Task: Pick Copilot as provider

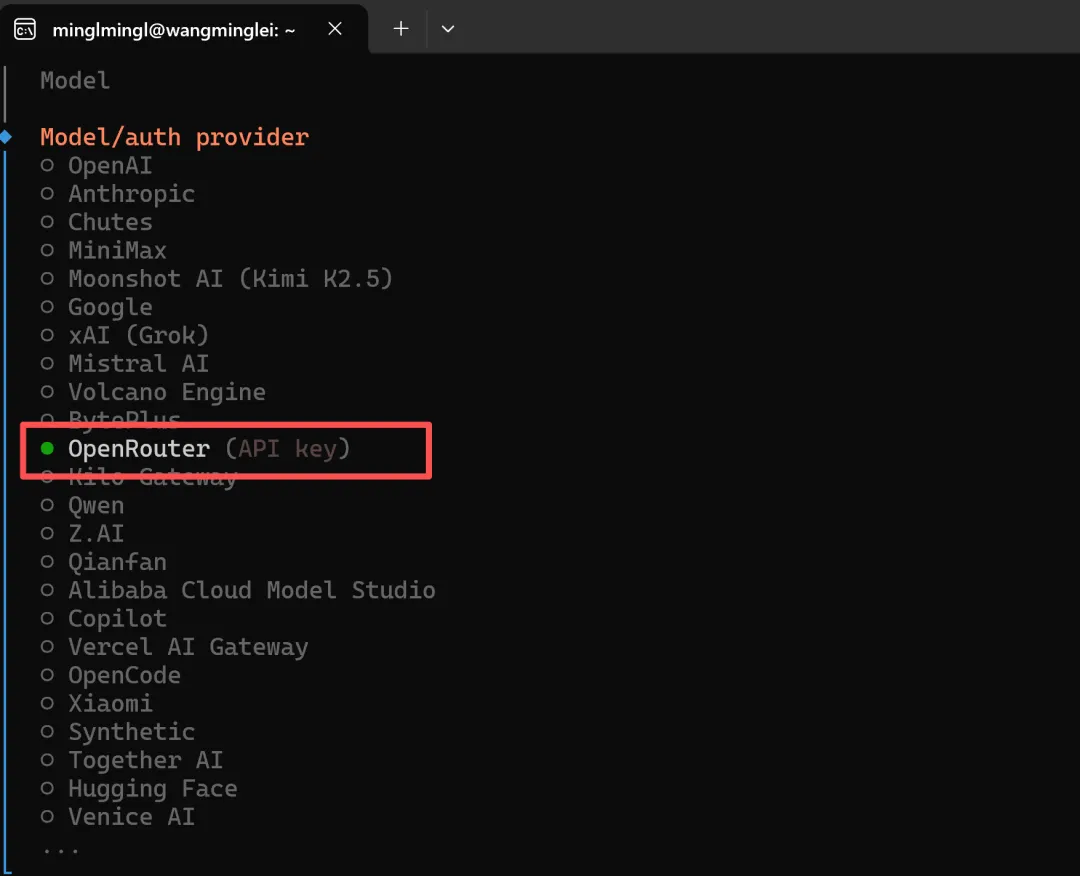Action: (103, 618)
